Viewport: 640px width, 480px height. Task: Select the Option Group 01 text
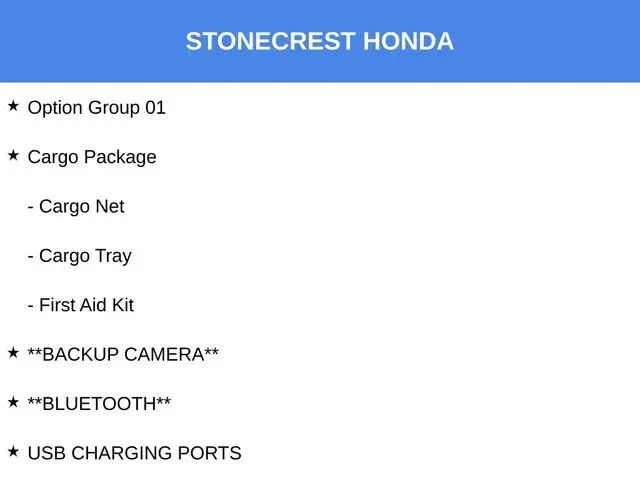[x=96, y=108]
